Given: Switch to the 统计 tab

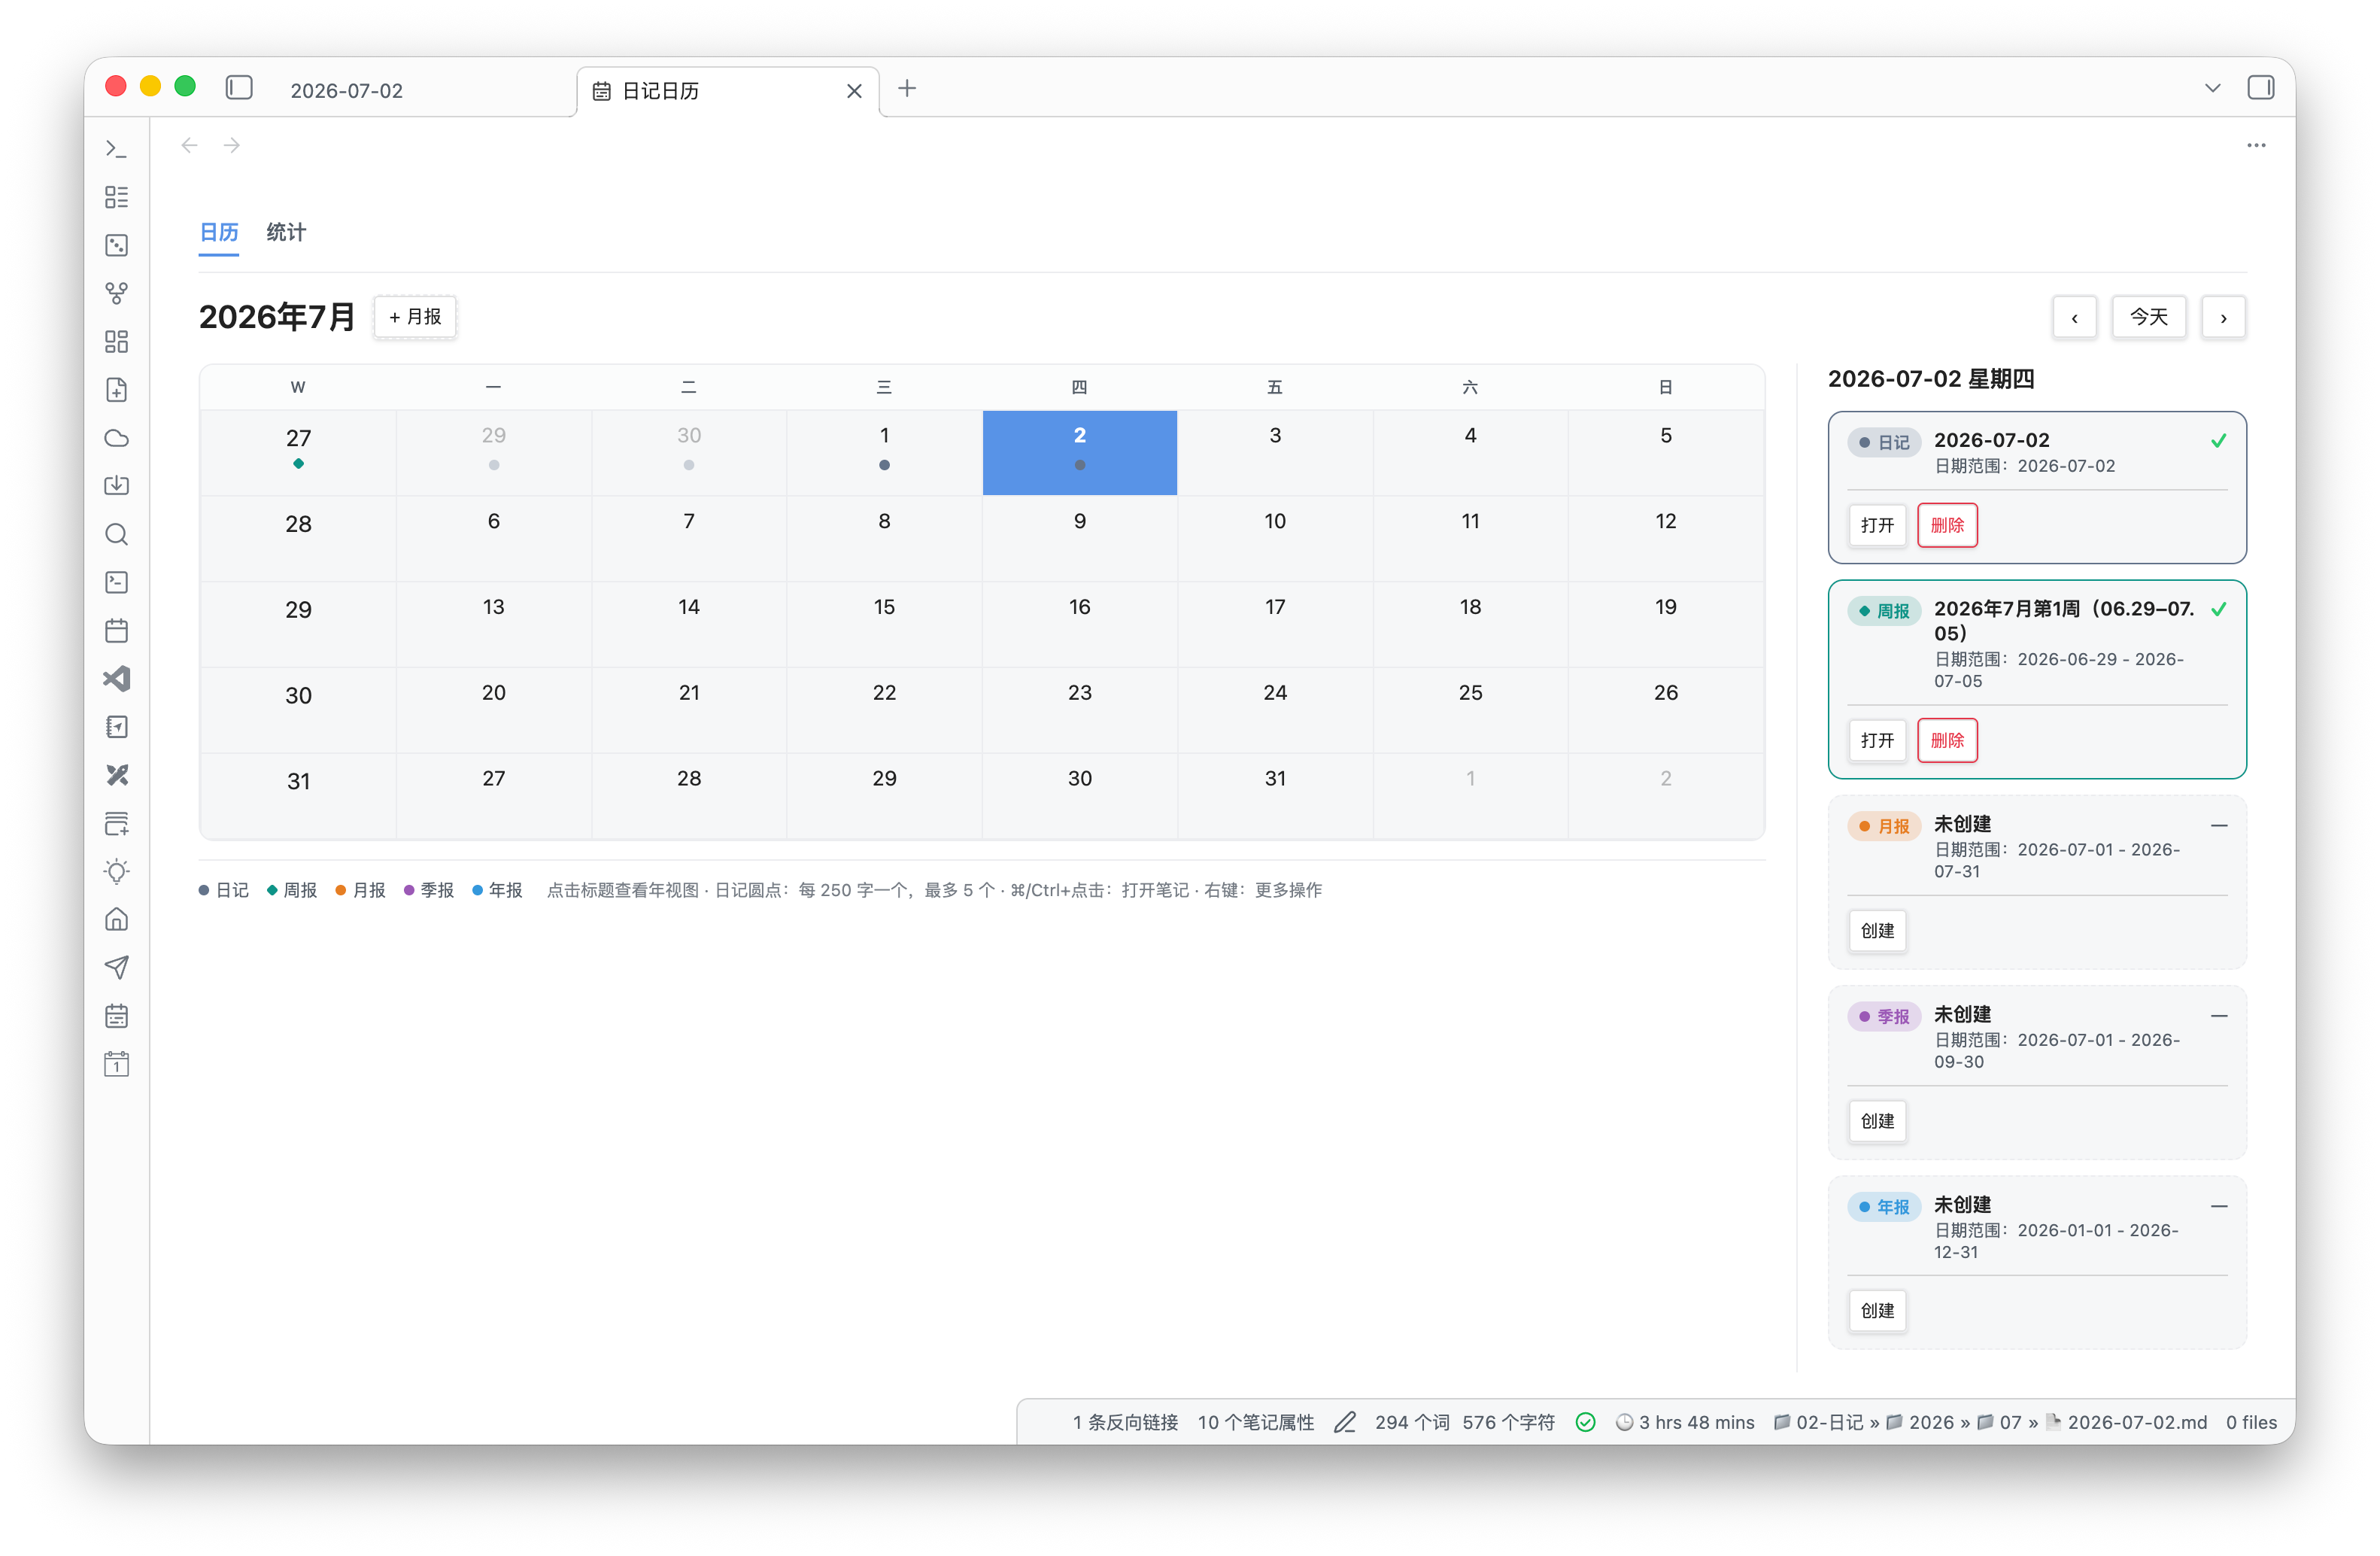Looking at the screenshot, I should pyautogui.click(x=286, y=232).
